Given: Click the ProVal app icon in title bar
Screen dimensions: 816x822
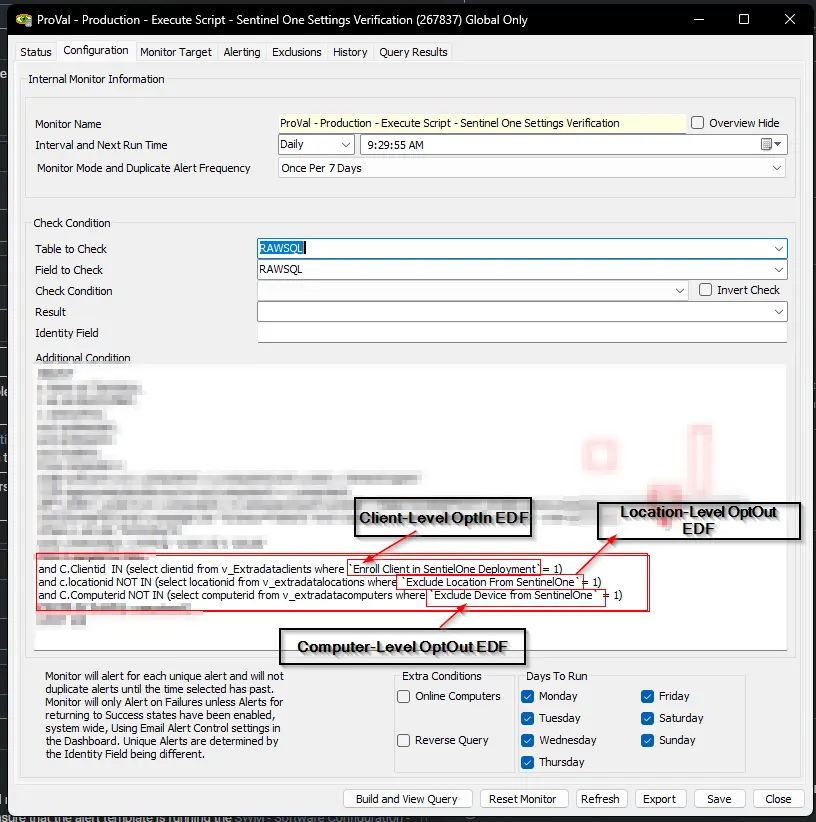Looking at the screenshot, I should pyautogui.click(x=24, y=20).
